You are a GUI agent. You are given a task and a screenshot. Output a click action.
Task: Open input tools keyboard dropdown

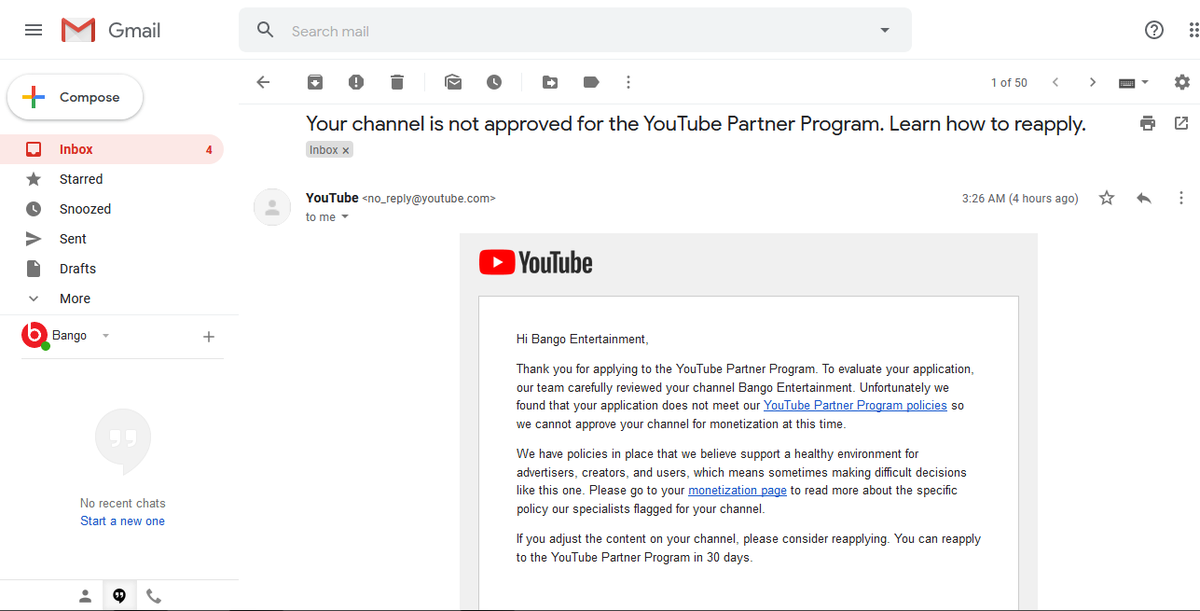1134,82
